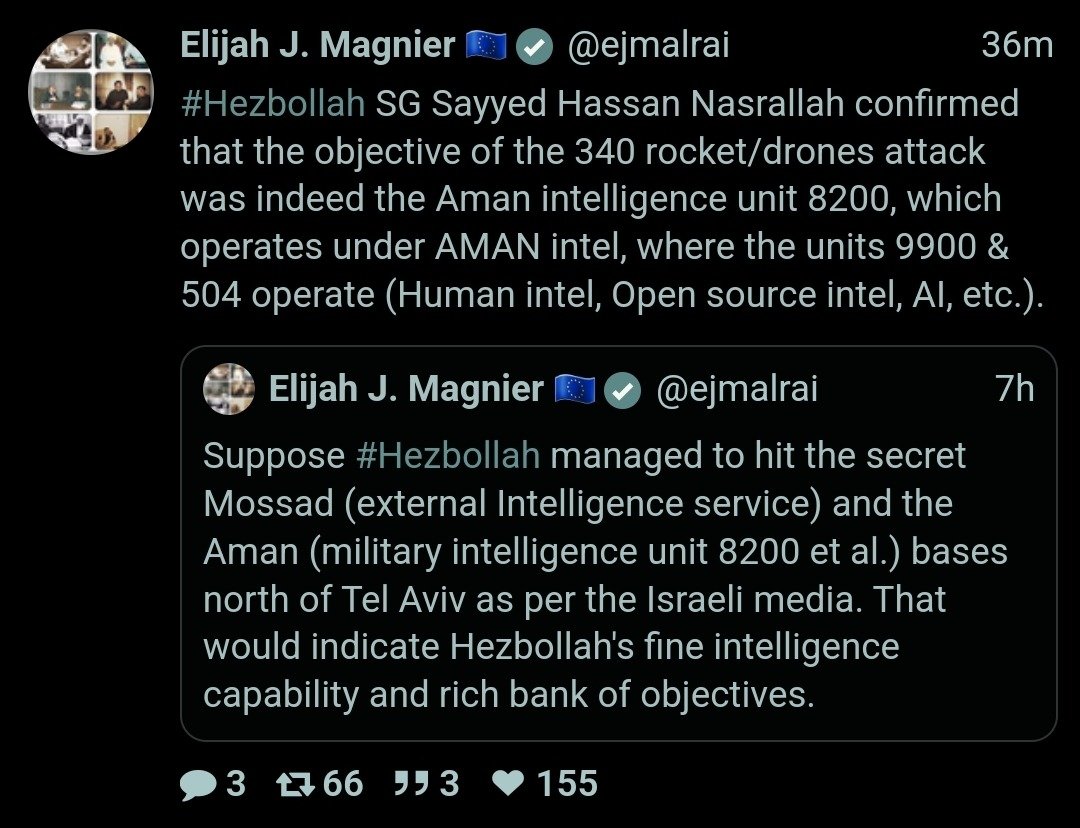Screen dimensions: 1080x828
Task: Click the quote tweets icon
Action: pos(411,783)
